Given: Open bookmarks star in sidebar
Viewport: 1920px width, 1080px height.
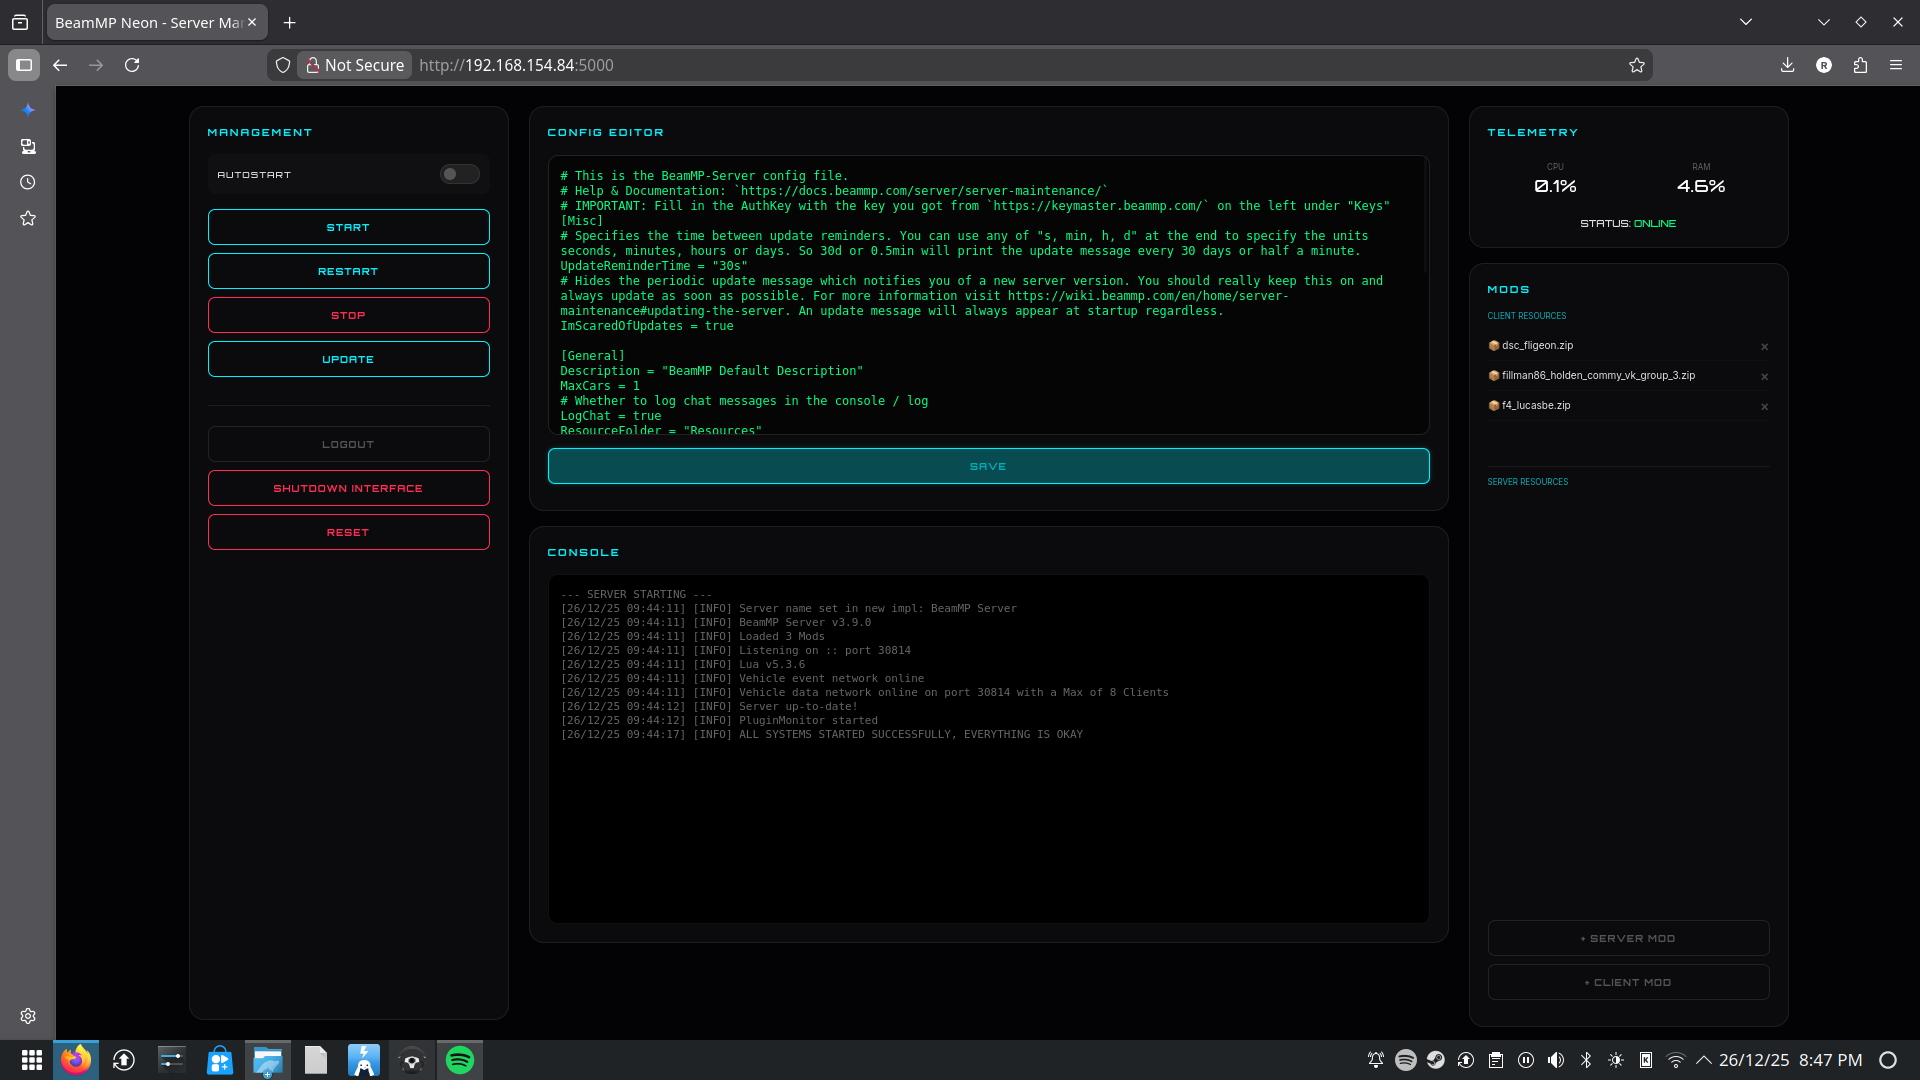Looking at the screenshot, I should (28, 218).
